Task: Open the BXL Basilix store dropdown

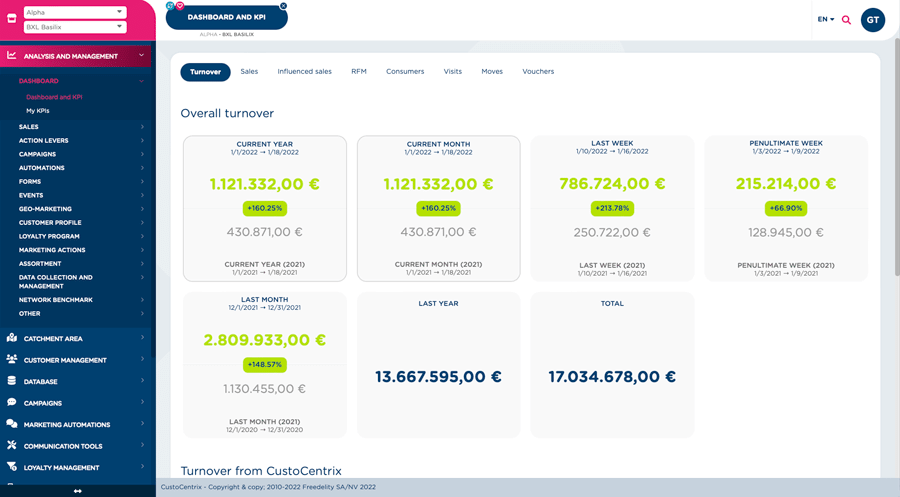Action: tap(75, 27)
